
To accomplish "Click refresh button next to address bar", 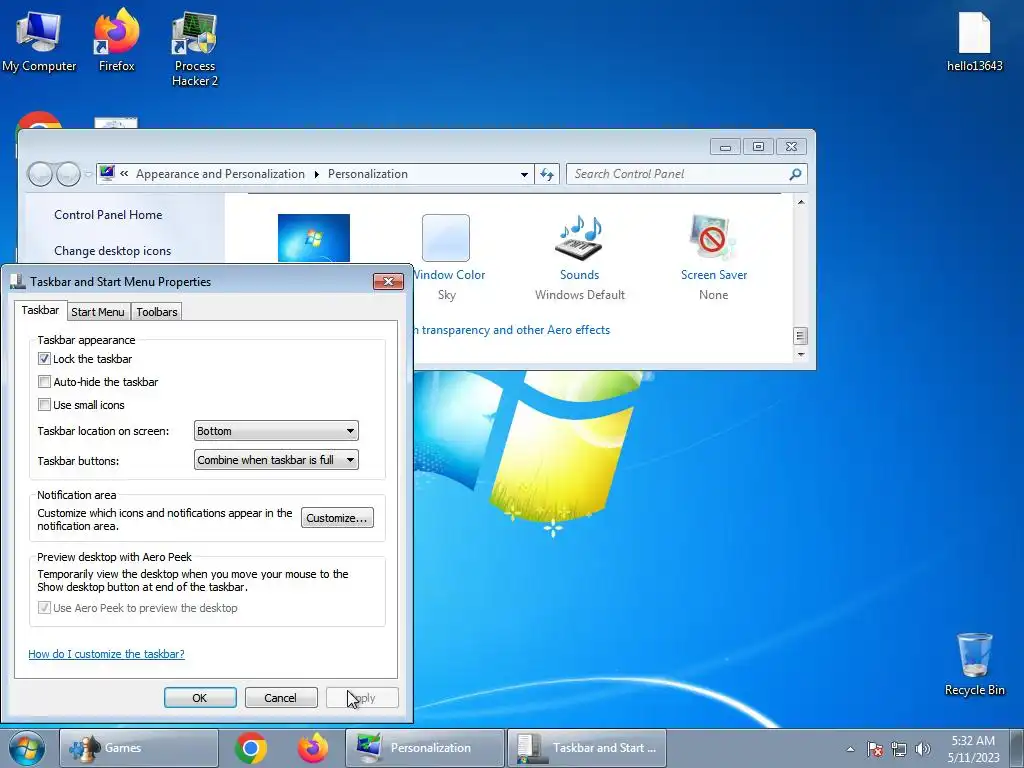I will tap(547, 174).
